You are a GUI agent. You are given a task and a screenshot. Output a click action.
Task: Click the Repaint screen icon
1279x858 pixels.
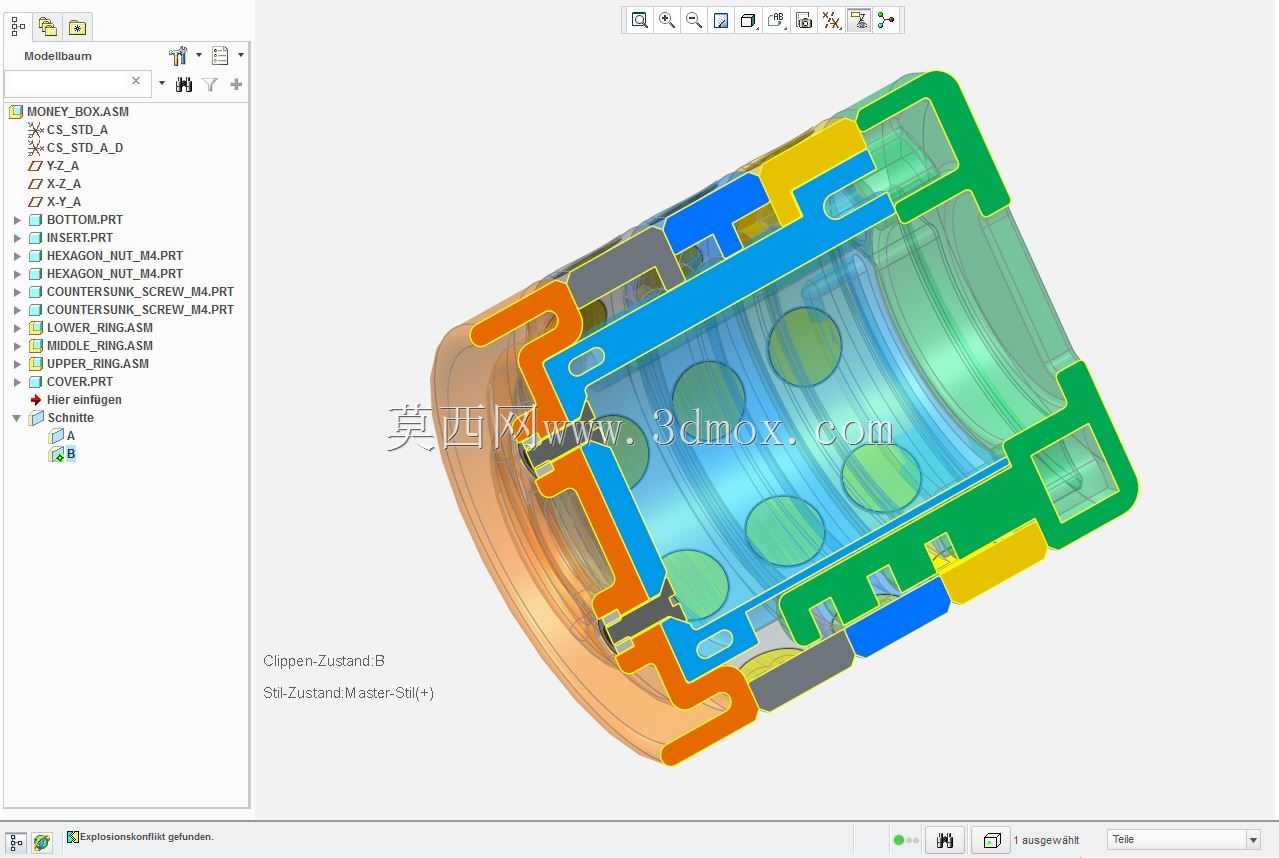pos(721,20)
